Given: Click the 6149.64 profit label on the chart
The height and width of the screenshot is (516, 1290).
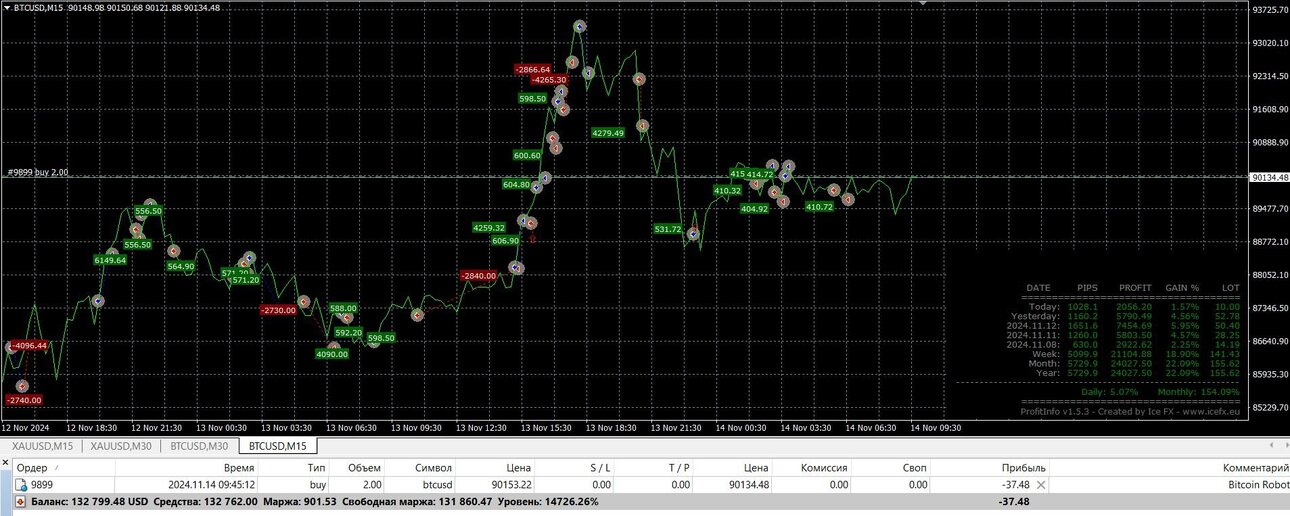Looking at the screenshot, I should [110, 260].
